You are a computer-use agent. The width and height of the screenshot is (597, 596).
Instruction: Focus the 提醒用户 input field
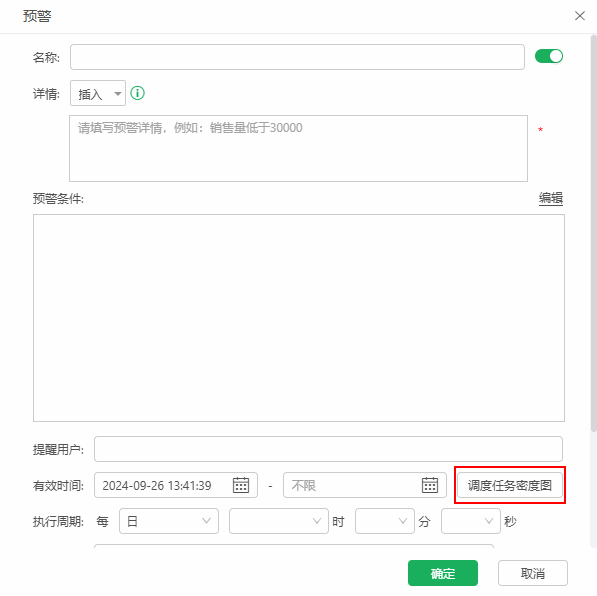[328, 449]
